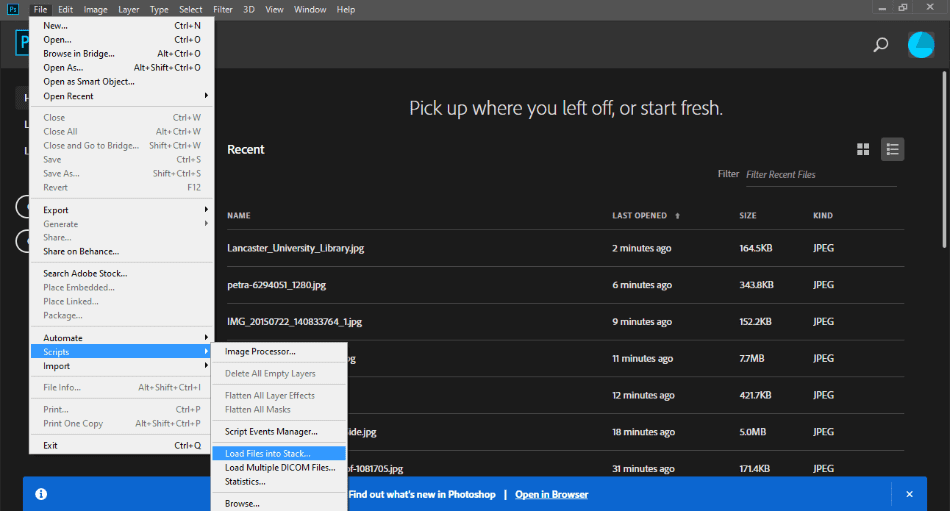Choose Exit from File menu
The height and width of the screenshot is (511, 950).
coord(121,445)
